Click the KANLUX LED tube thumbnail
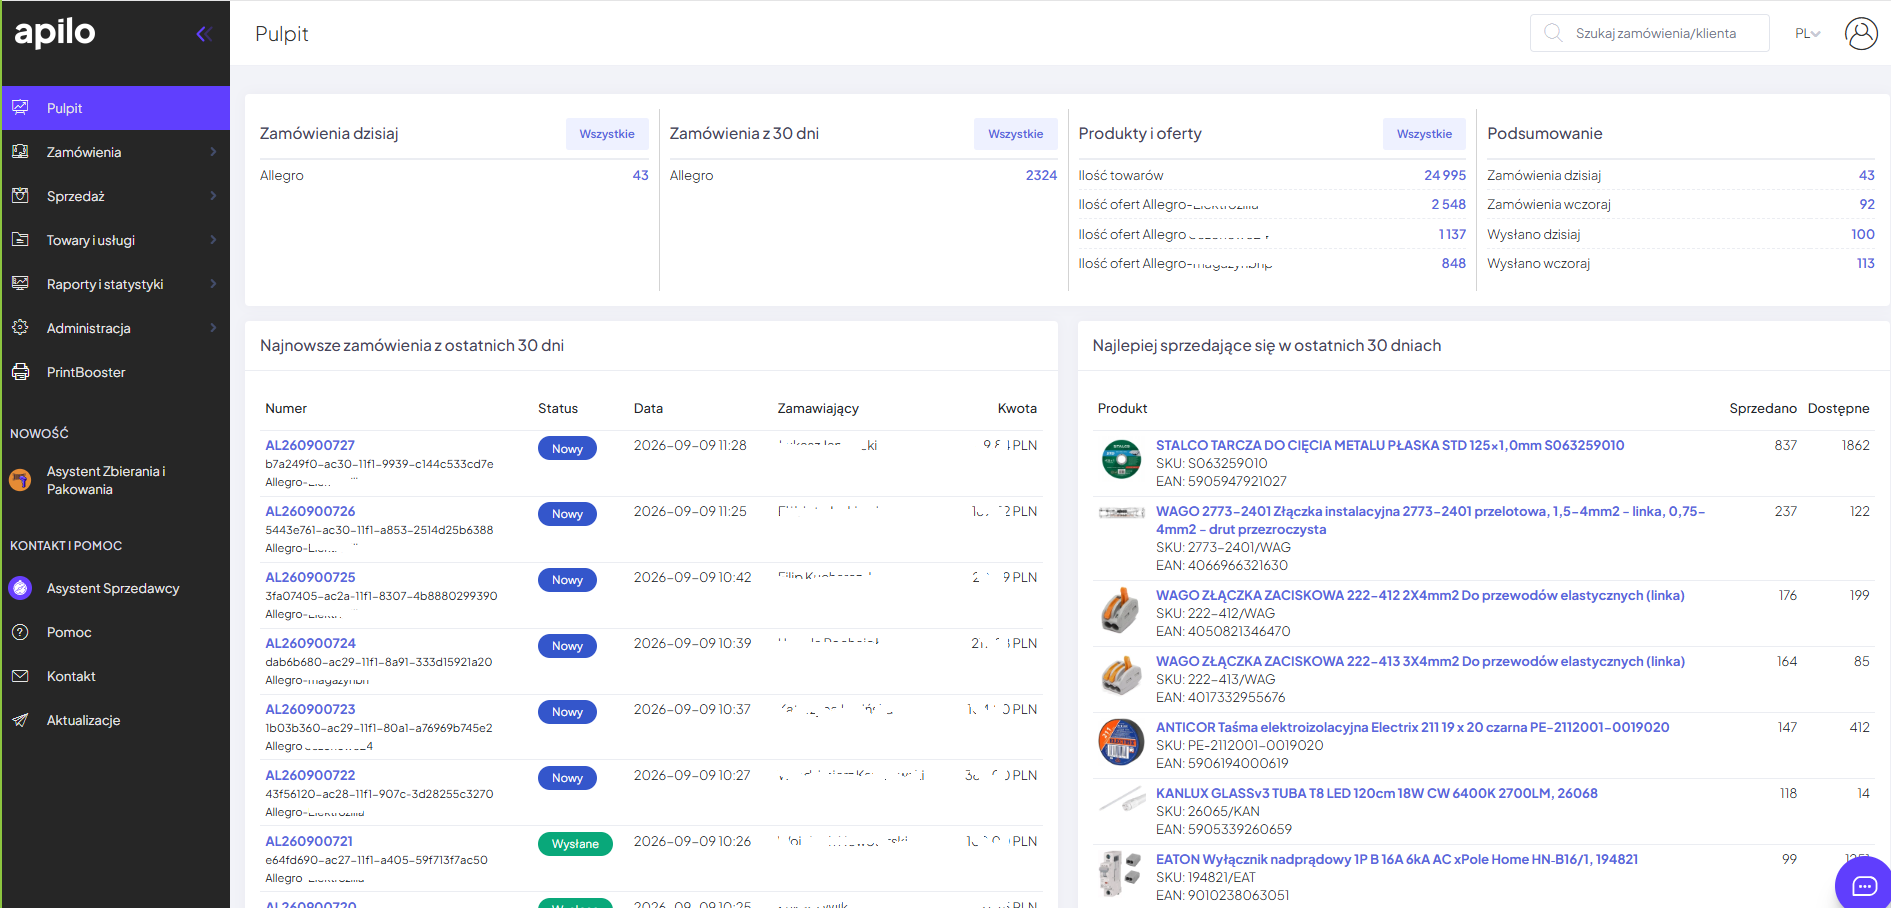The width and height of the screenshot is (1891, 908). tap(1122, 799)
